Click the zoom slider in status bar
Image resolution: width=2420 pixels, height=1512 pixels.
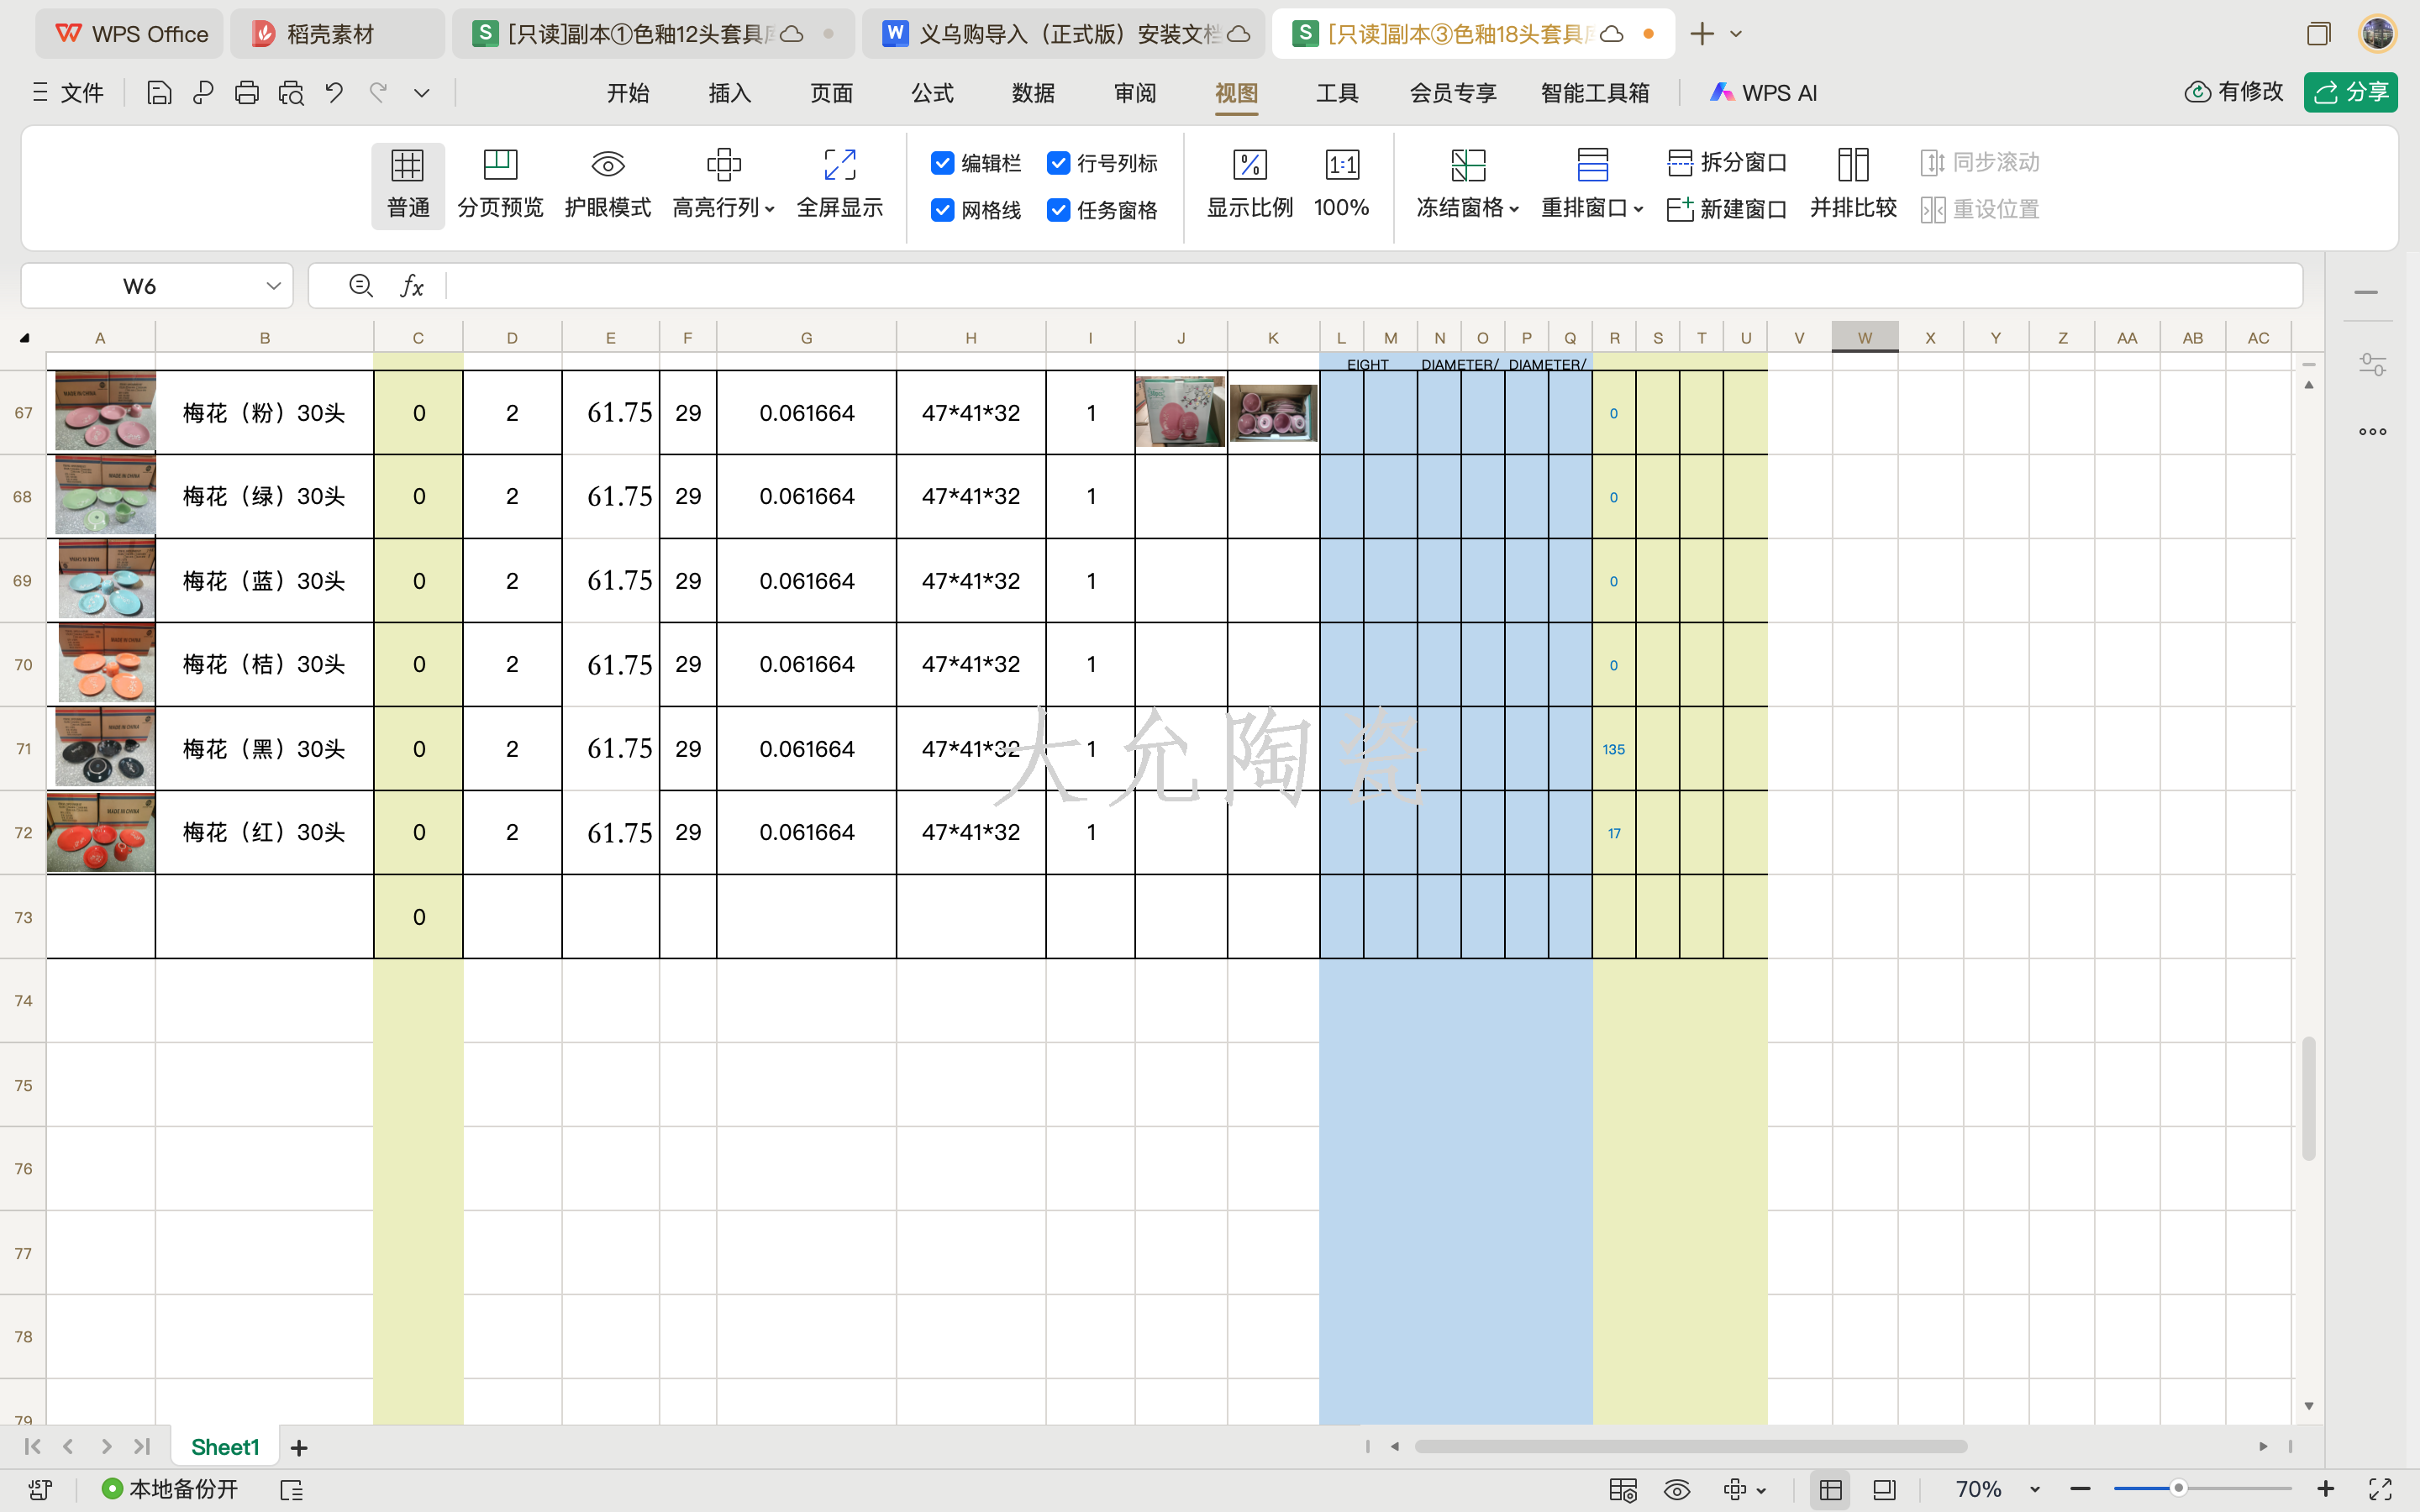[2177, 1488]
